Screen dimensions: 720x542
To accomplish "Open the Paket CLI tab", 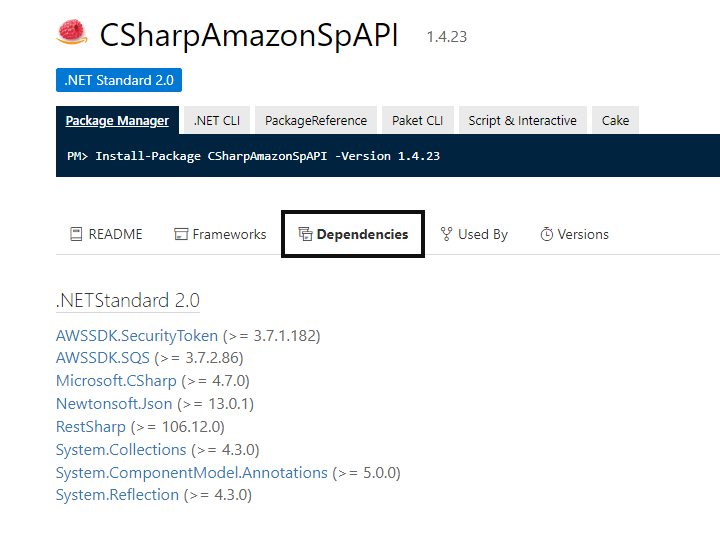I will [417, 120].
